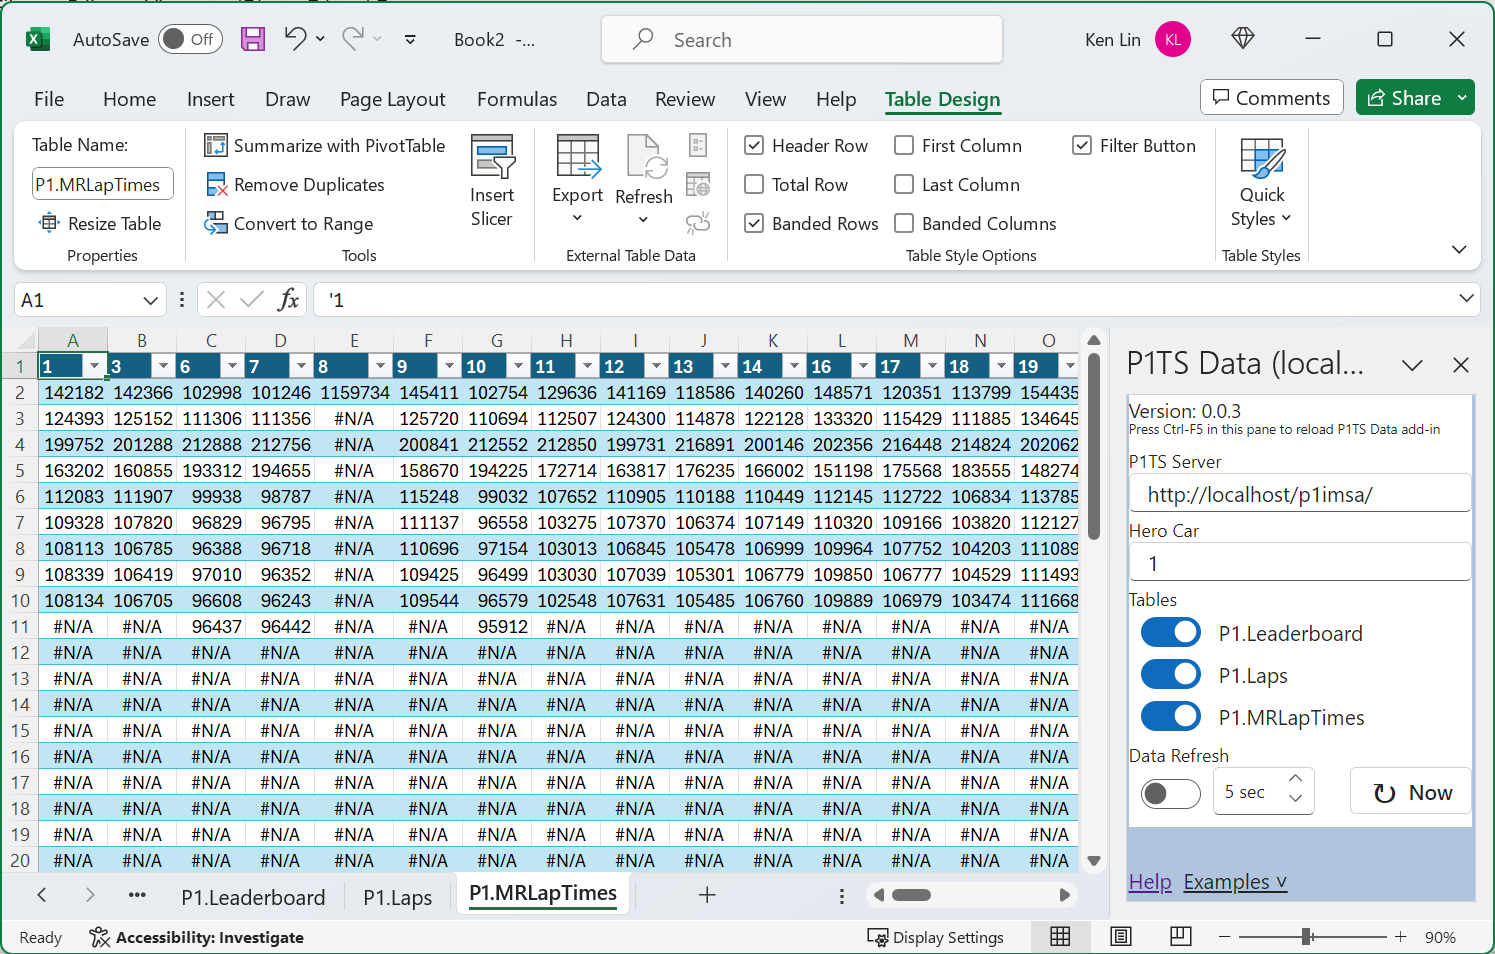Check the First Column checkbox

[x=904, y=145]
